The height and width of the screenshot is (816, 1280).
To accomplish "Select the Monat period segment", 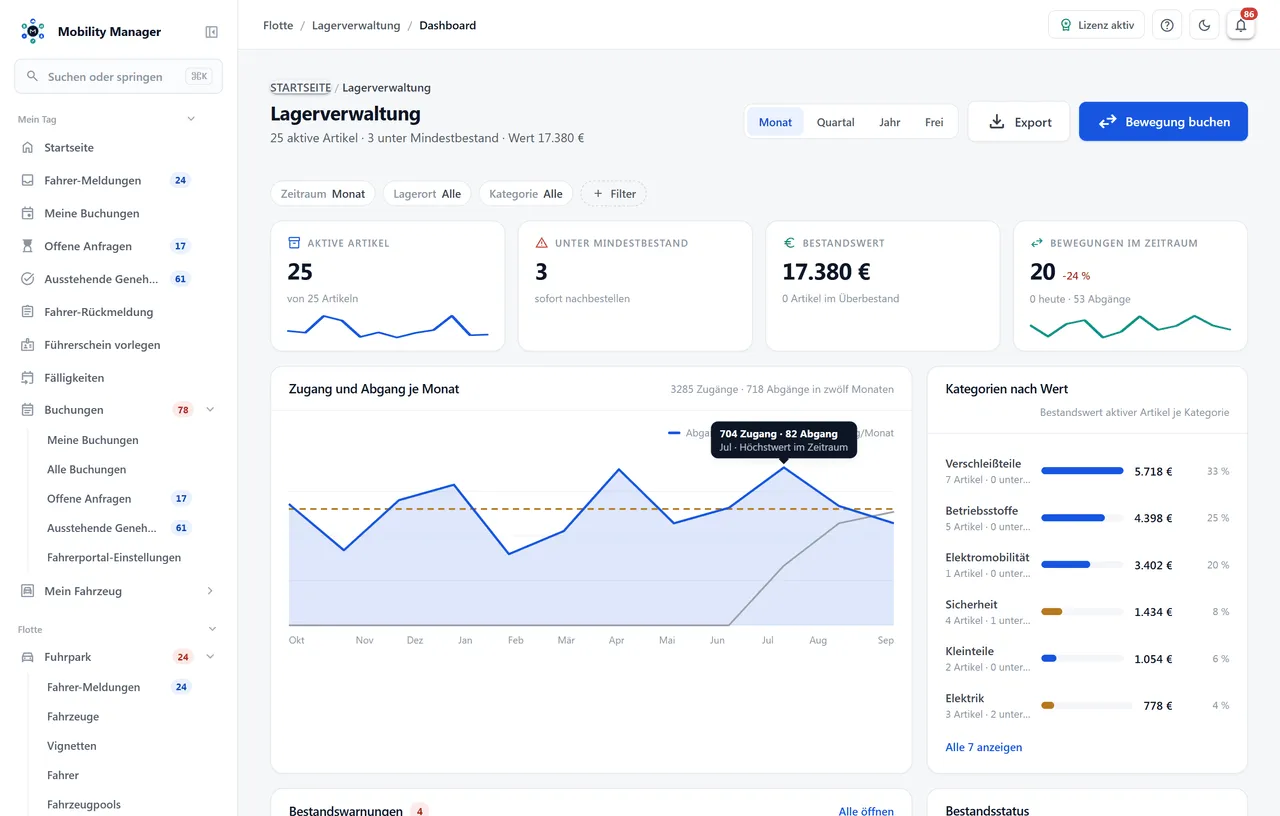I will (x=775, y=122).
